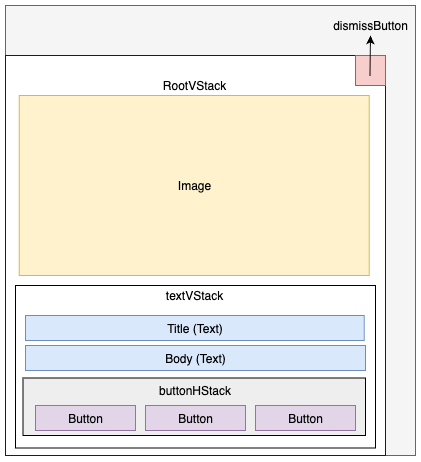This screenshot has height=462, width=421.
Task: Click the dismissButton text label
Action: [x=370, y=26]
